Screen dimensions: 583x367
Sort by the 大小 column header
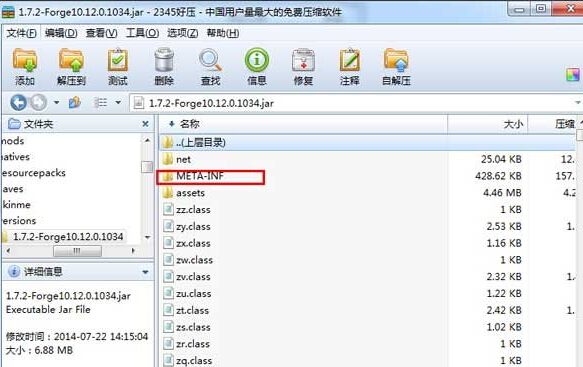point(487,124)
